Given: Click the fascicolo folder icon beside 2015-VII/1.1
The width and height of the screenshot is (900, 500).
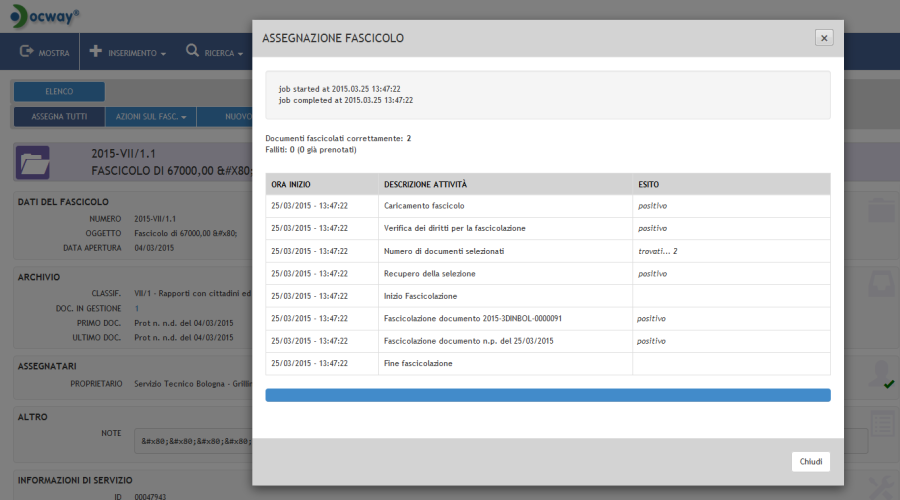Looking at the screenshot, I should point(34,161).
